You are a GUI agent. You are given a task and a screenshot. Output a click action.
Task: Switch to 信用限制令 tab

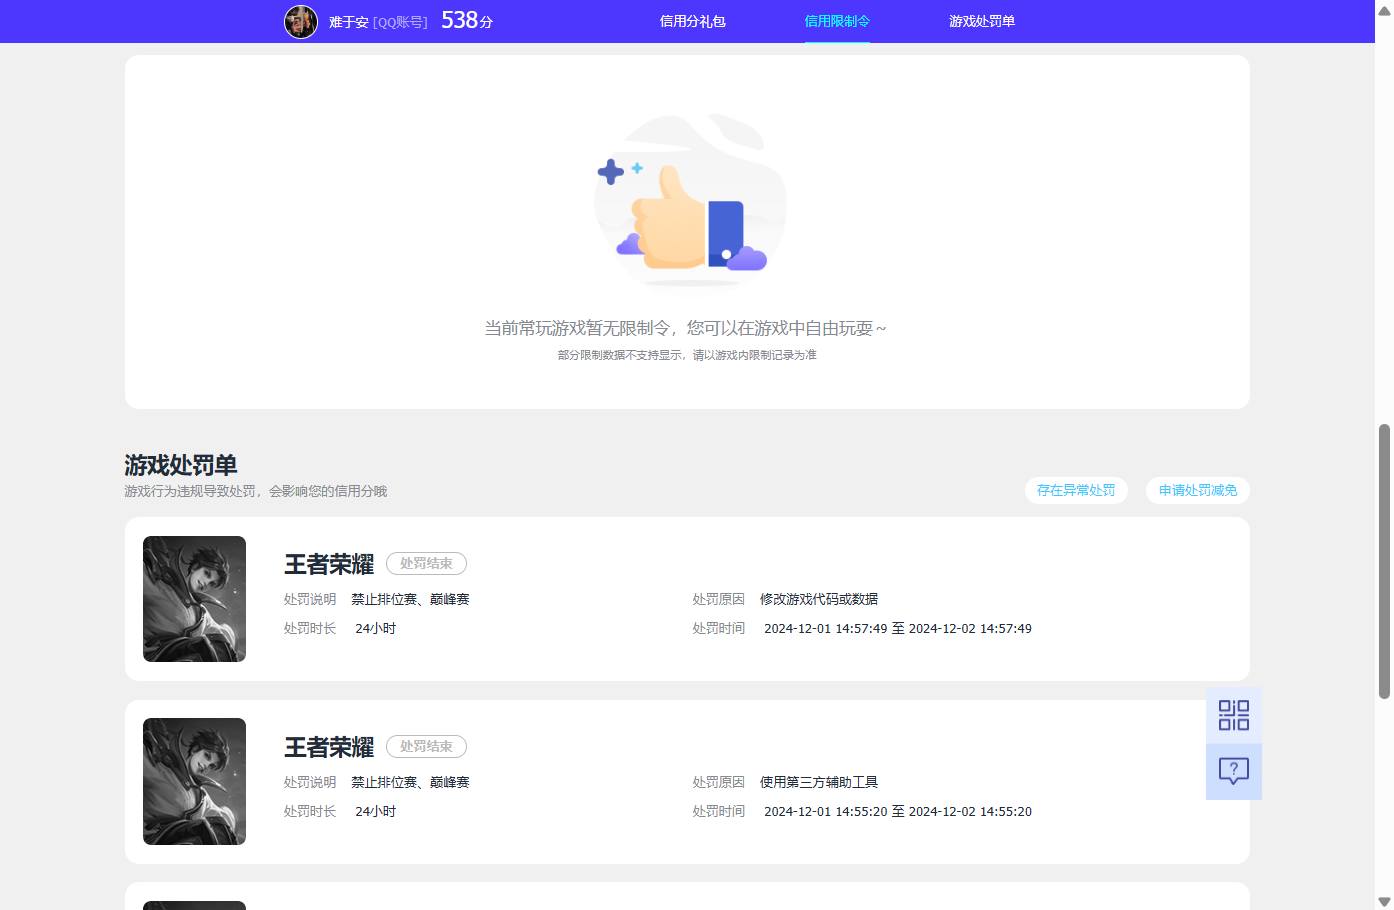tap(837, 21)
